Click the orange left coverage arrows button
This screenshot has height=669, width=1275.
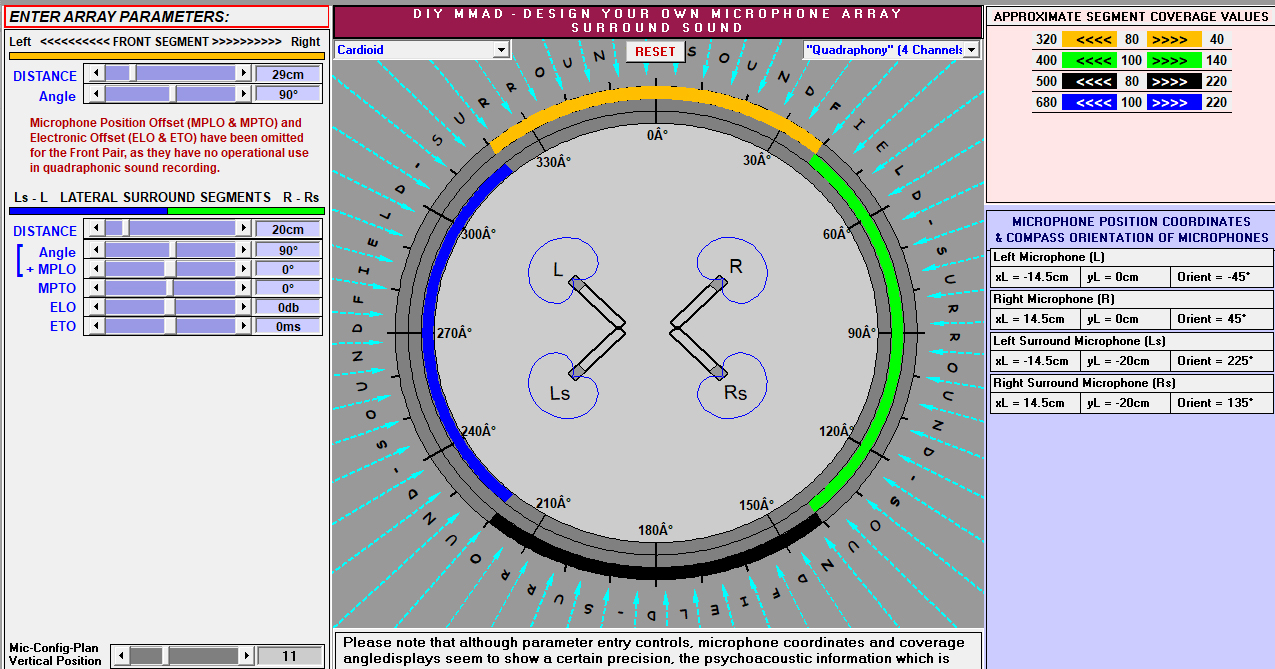click(x=1089, y=40)
